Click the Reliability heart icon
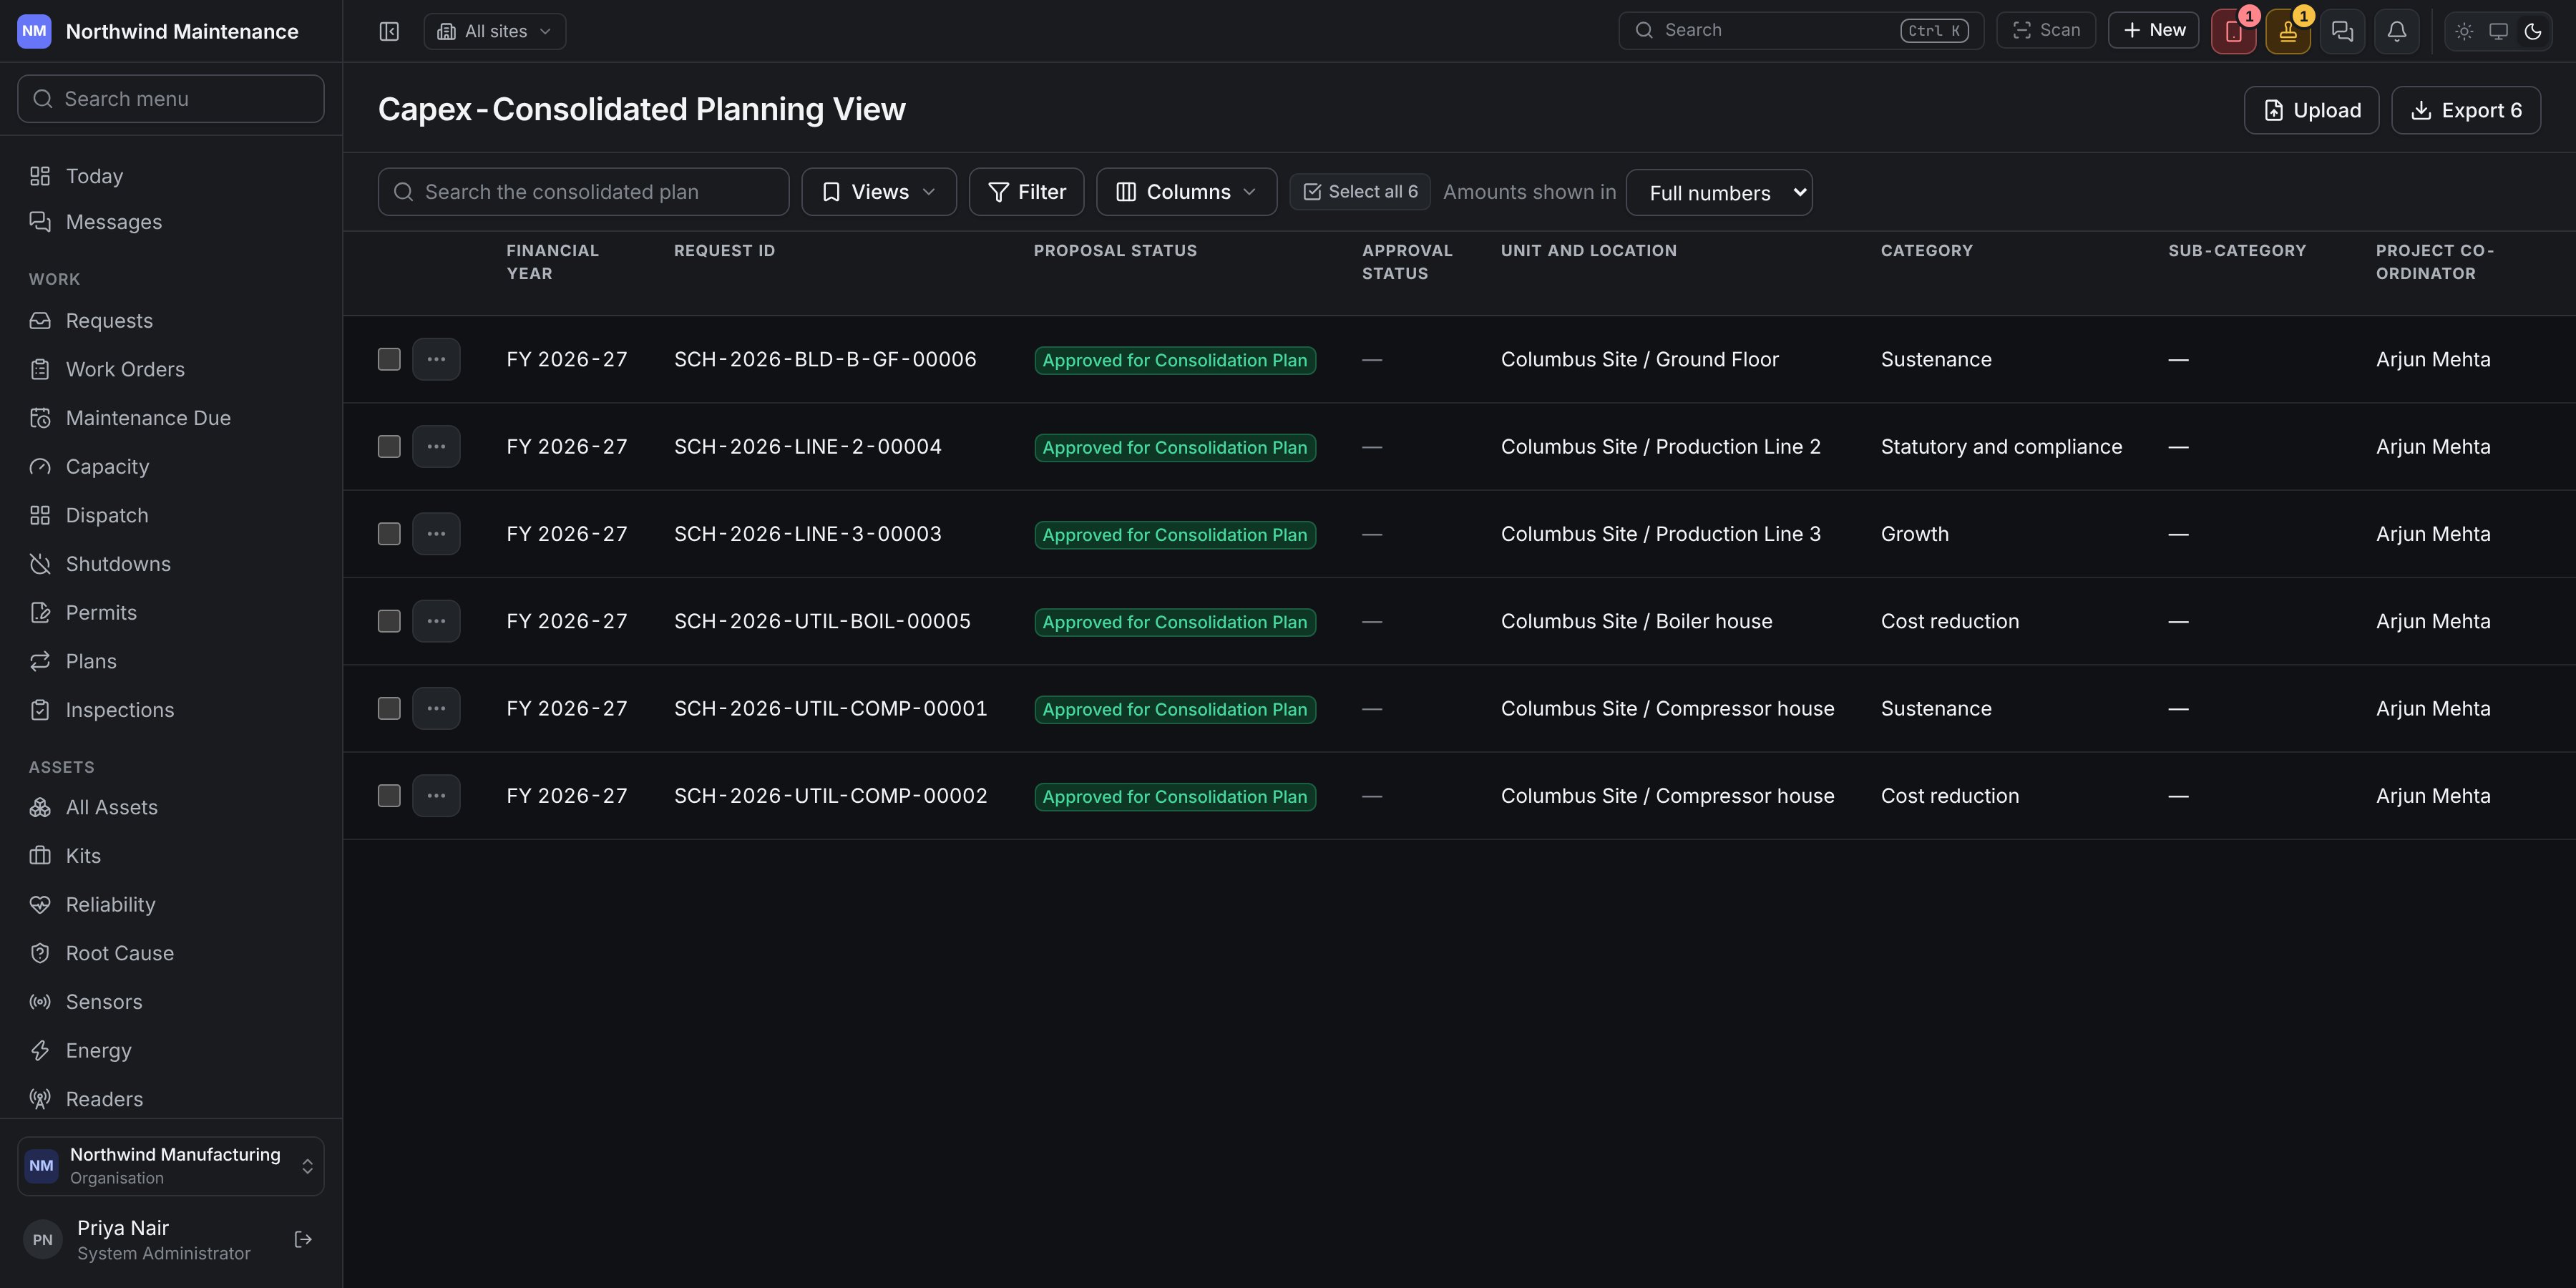Image resolution: width=2576 pixels, height=1288 pixels. pyautogui.click(x=40, y=905)
